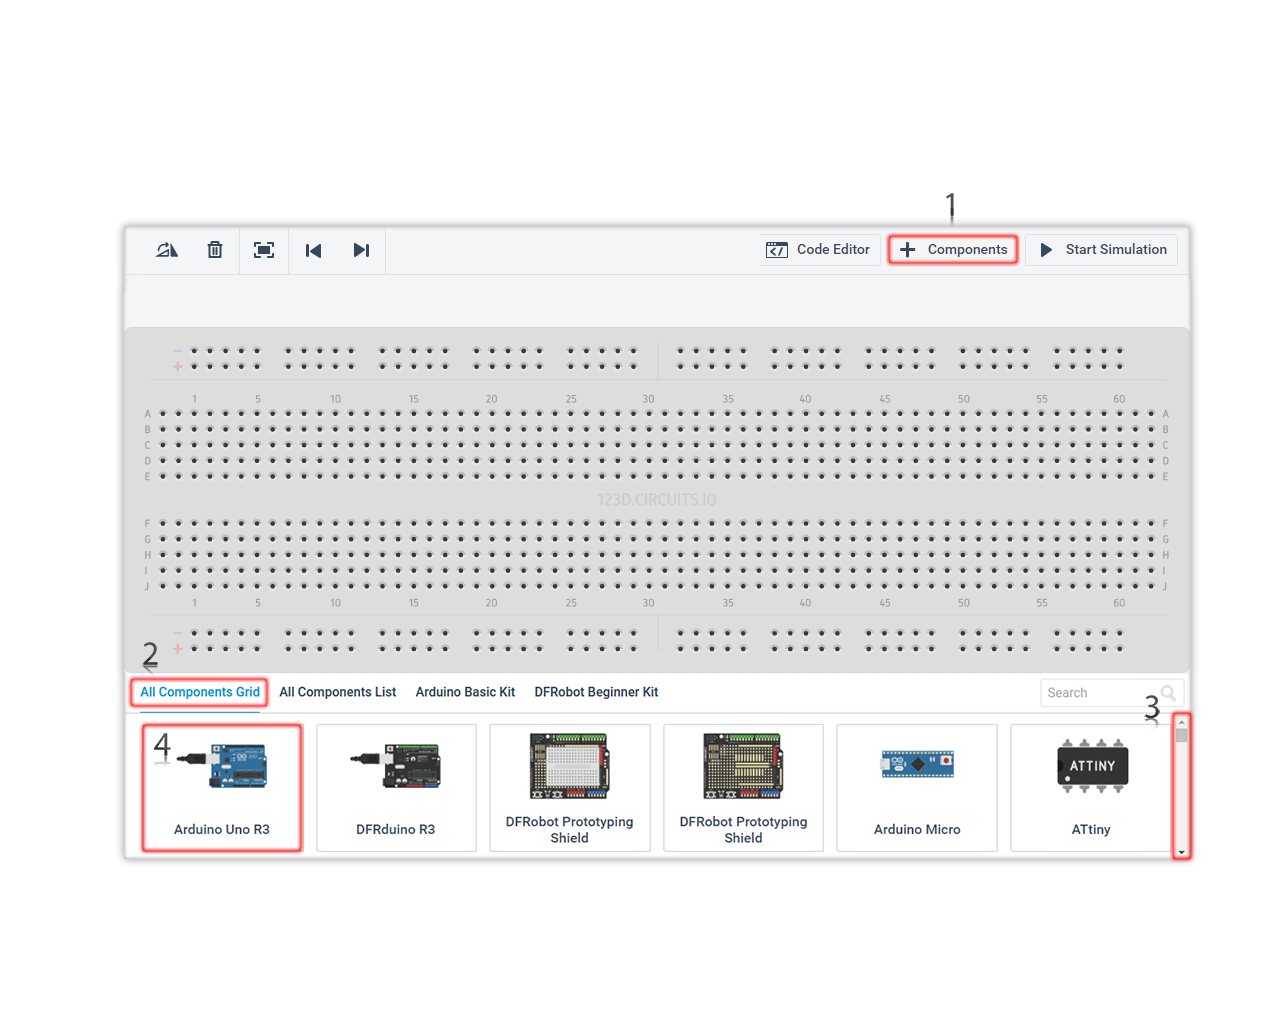Click the redo next-step icon
1280x1024 pixels.
(361, 250)
